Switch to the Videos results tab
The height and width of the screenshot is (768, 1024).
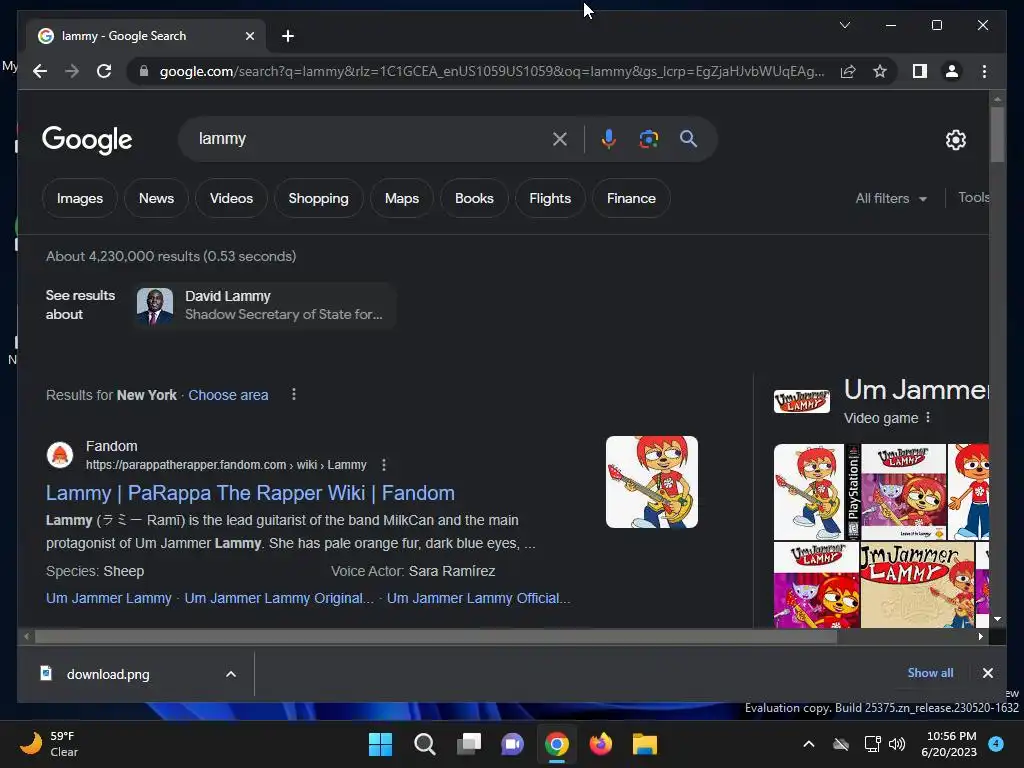[231, 198]
